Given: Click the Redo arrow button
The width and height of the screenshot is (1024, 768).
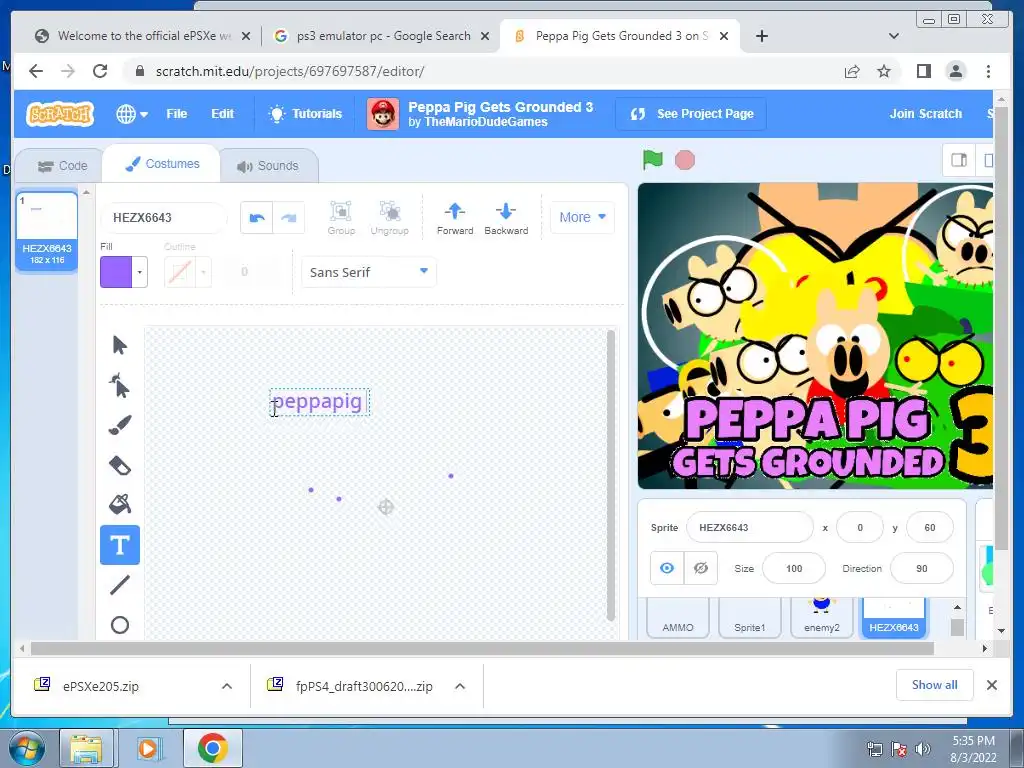Looking at the screenshot, I should point(289,217).
